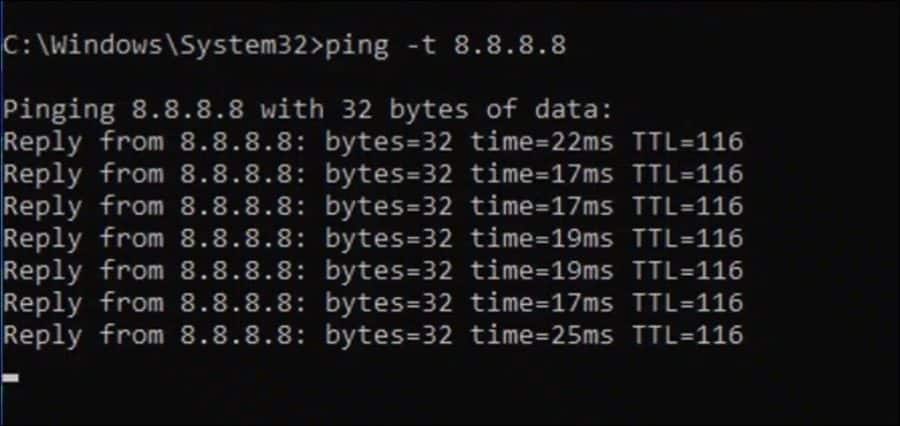Click "time=17ms" in the sixth reply line
900x426 pixels.
point(541,302)
